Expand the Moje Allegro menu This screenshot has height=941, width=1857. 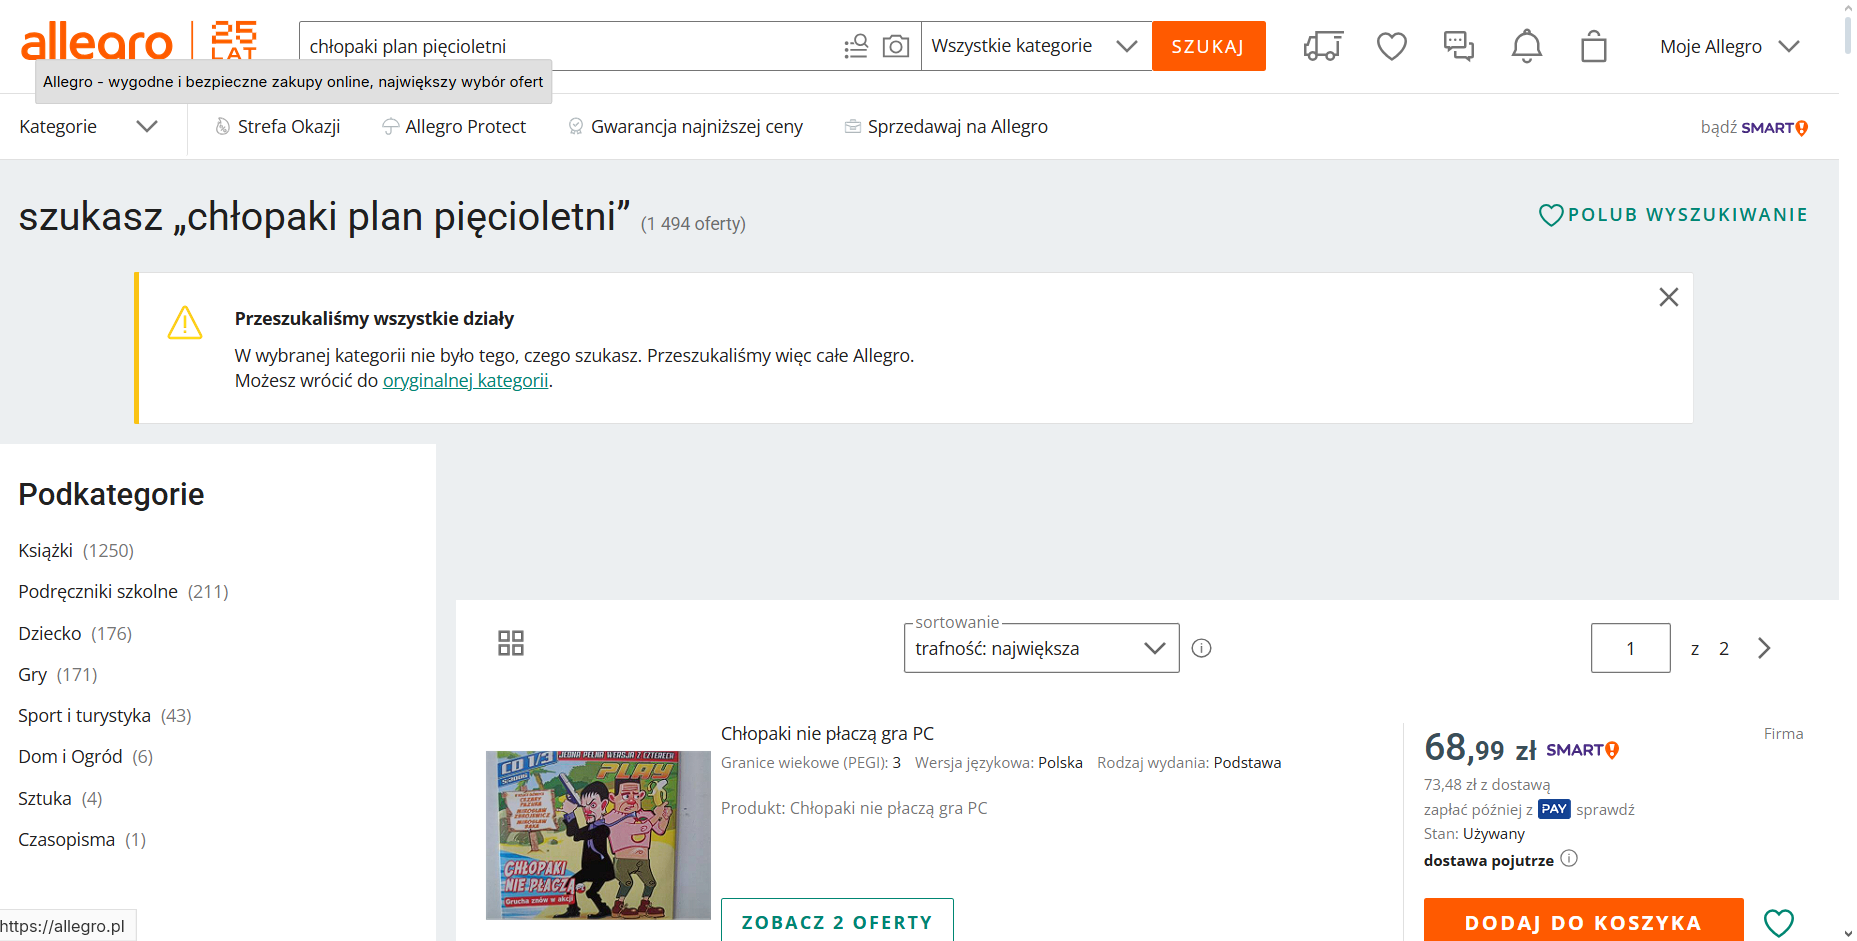1729,47
